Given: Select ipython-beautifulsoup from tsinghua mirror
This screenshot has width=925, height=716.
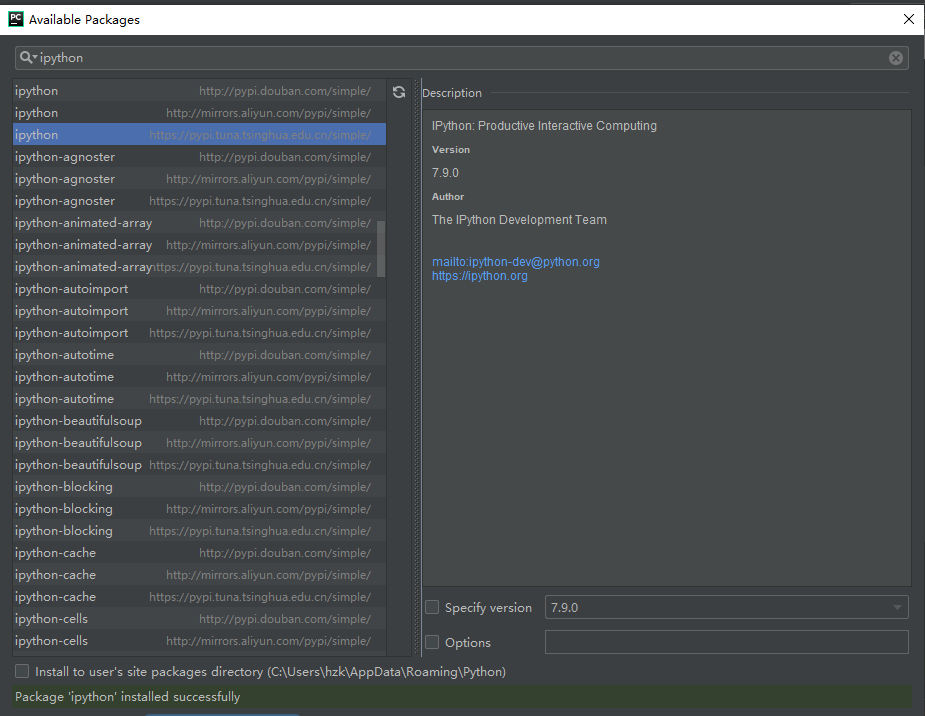Looking at the screenshot, I should [199, 465].
